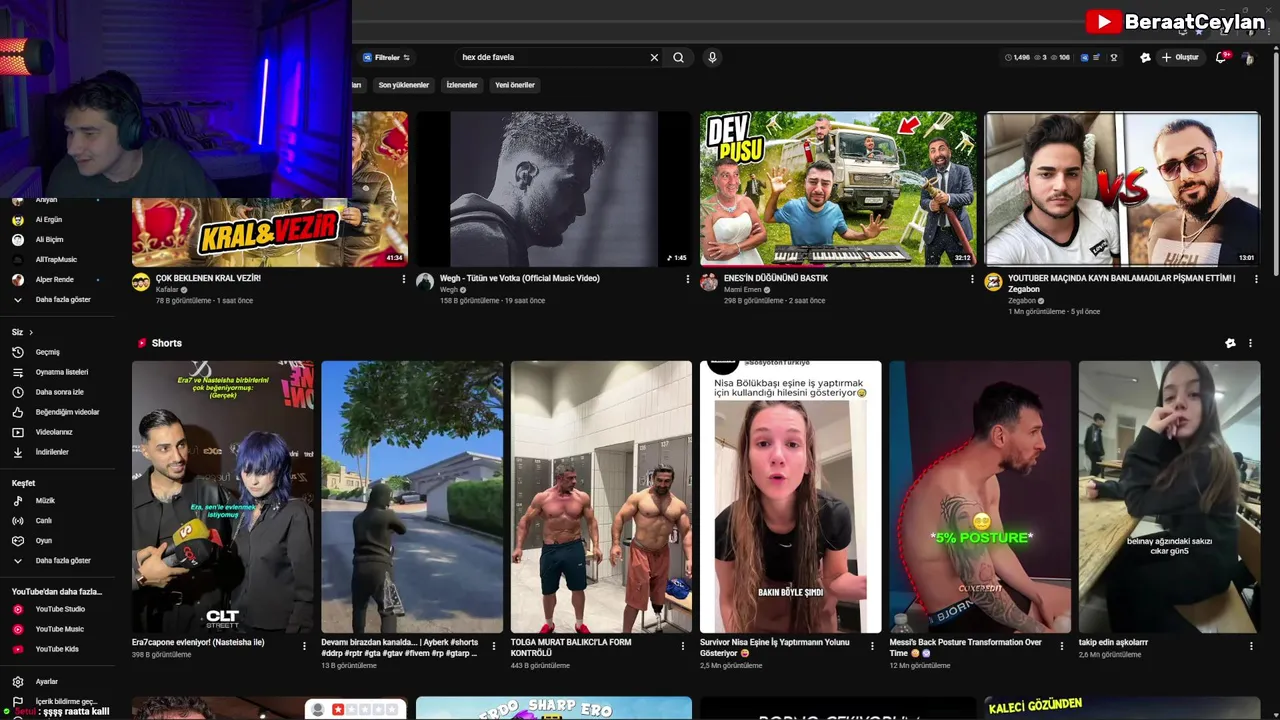Open options for takip edin aşkolarrr short
This screenshot has height=720, width=1280.
point(1252,646)
